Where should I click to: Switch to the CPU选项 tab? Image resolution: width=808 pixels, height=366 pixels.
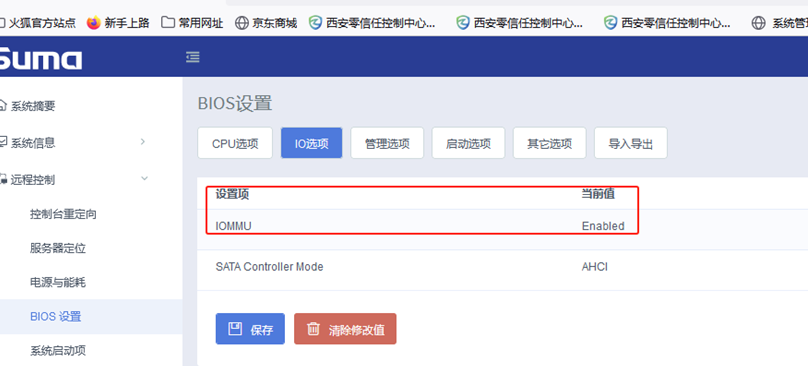[235, 143]
